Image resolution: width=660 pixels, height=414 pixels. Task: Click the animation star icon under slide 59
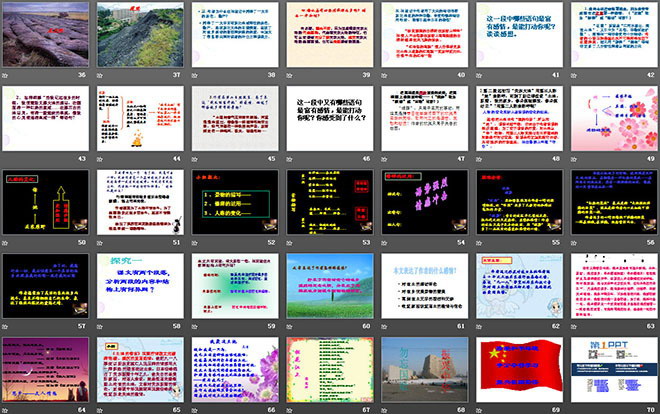coord(194,327)
